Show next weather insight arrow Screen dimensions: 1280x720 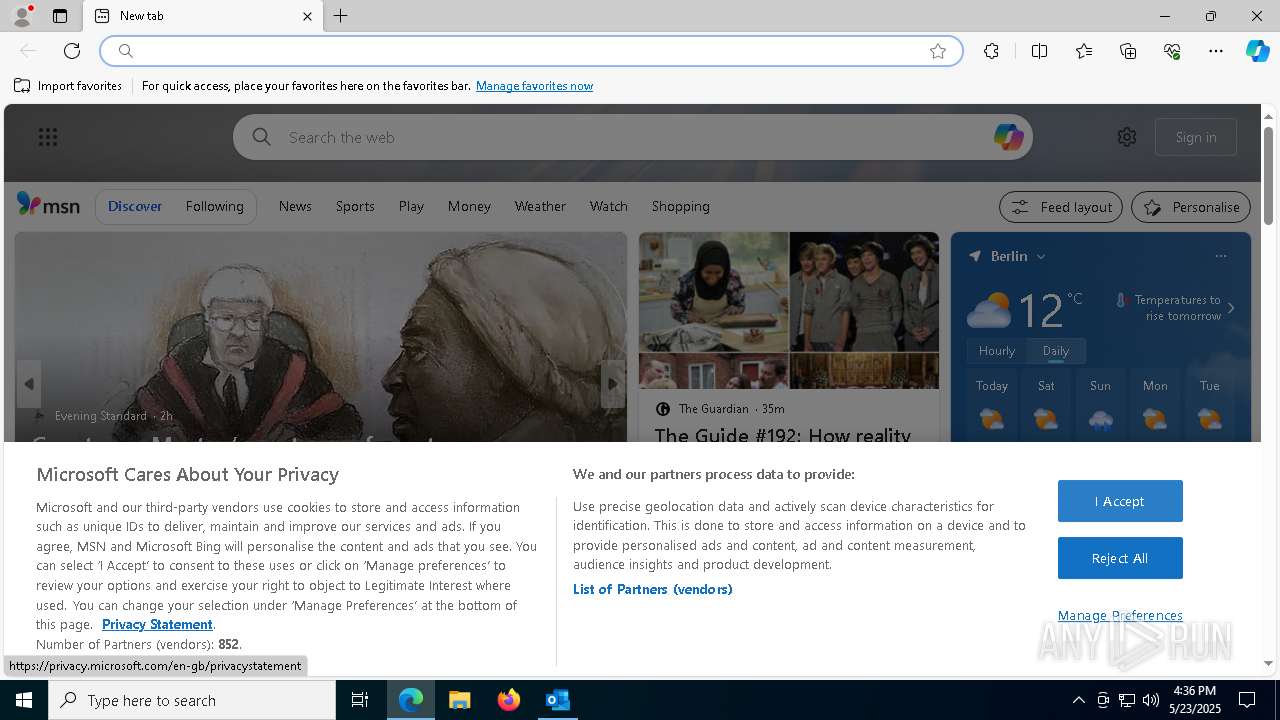tap(1231, 308)
